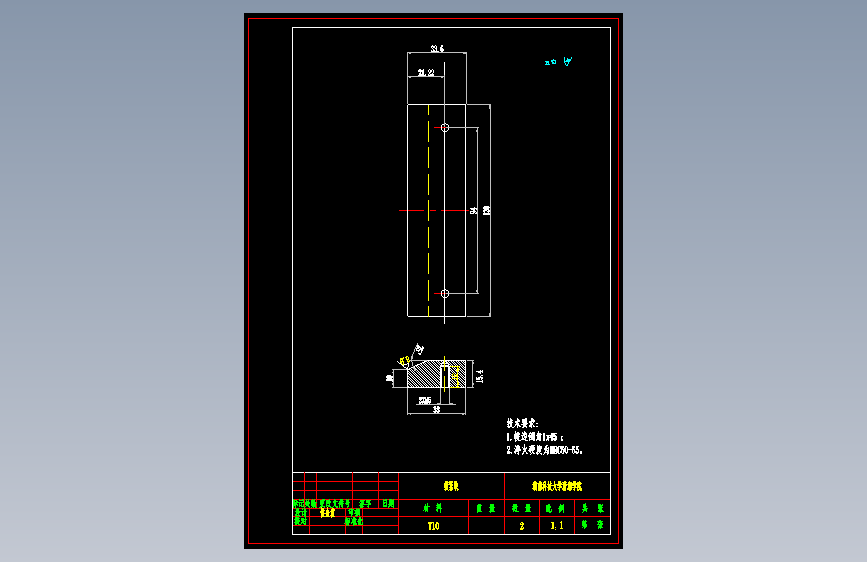The image size is (867, 562).
Task: Select the technical requirements heading text
Action: point(523,423)
